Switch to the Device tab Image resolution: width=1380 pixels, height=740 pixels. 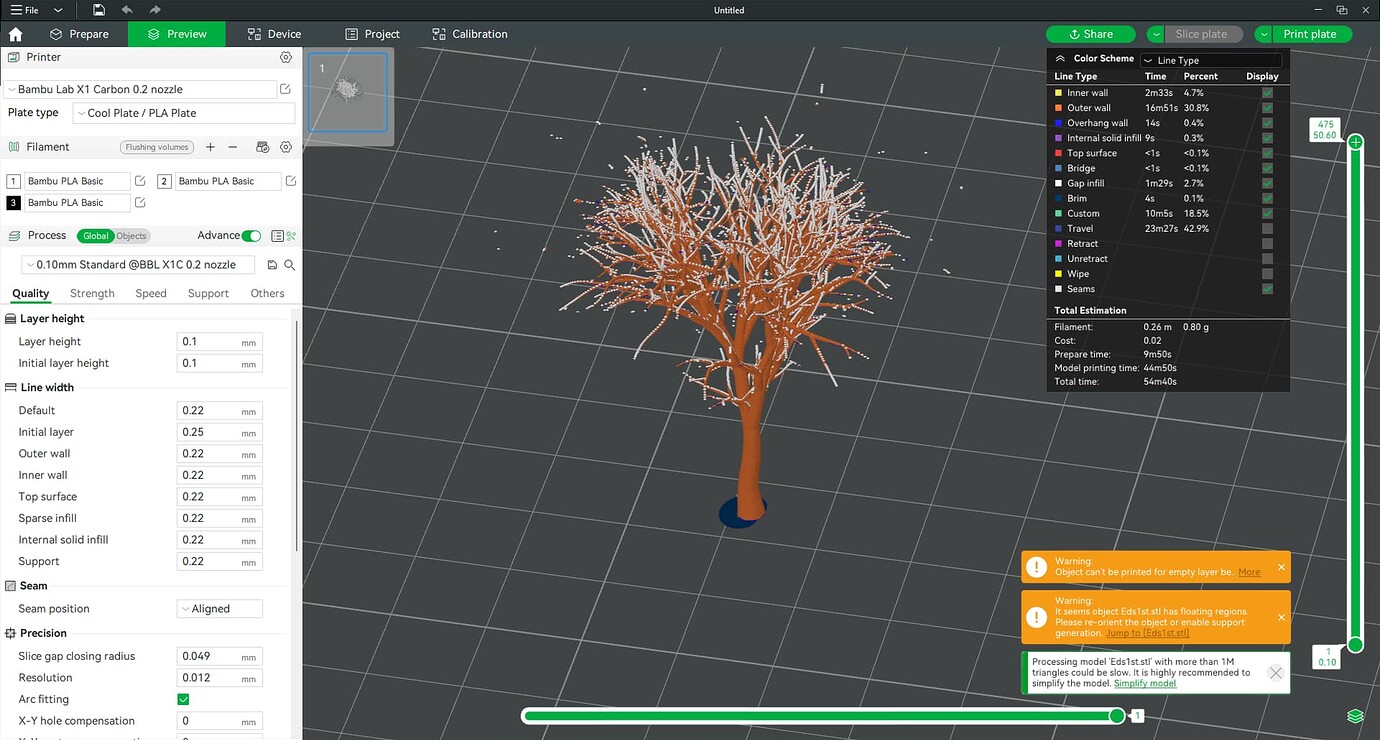pyautogui.click(x=275, y=34)
